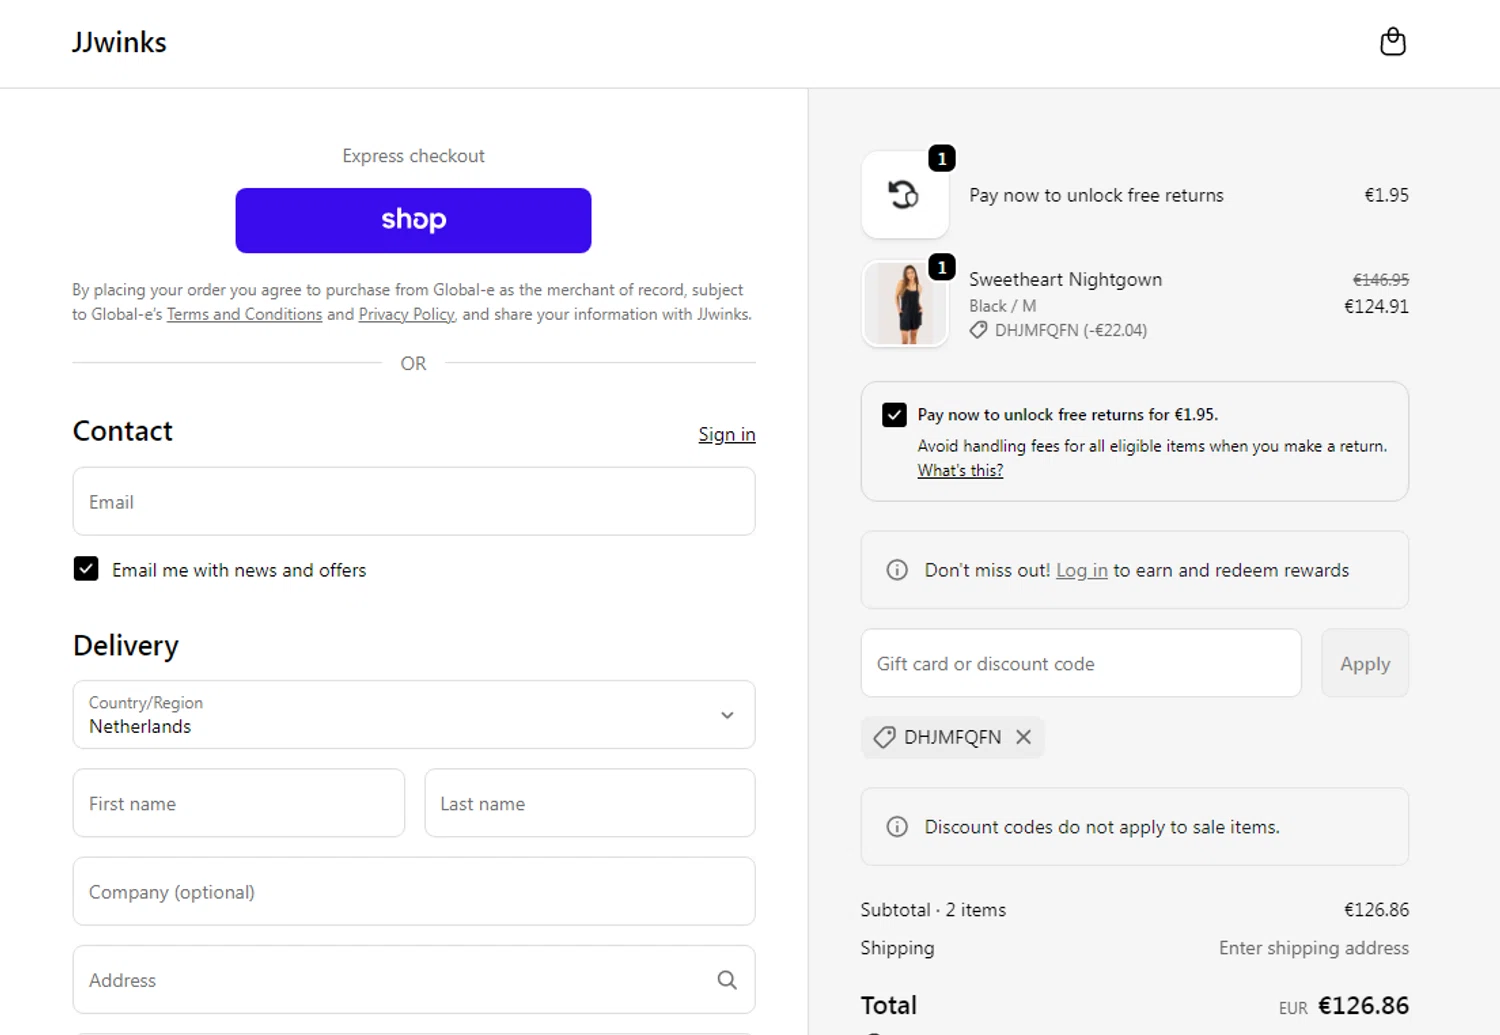This screenshot has width=1500, height=1035.
Task: Click the total amount €126.86
Action: pos(1363,1005)
